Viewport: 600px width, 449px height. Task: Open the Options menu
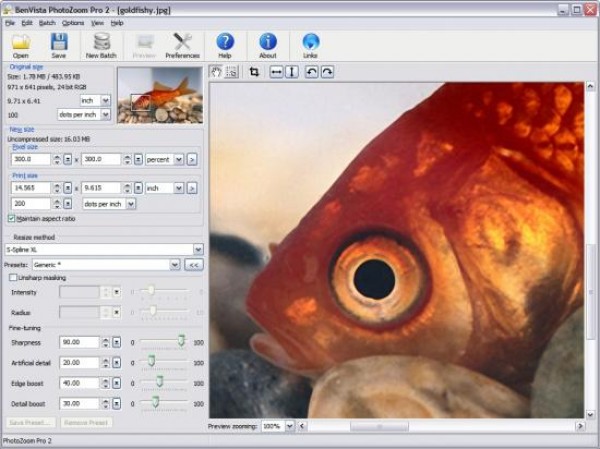(x=73, y=22)
